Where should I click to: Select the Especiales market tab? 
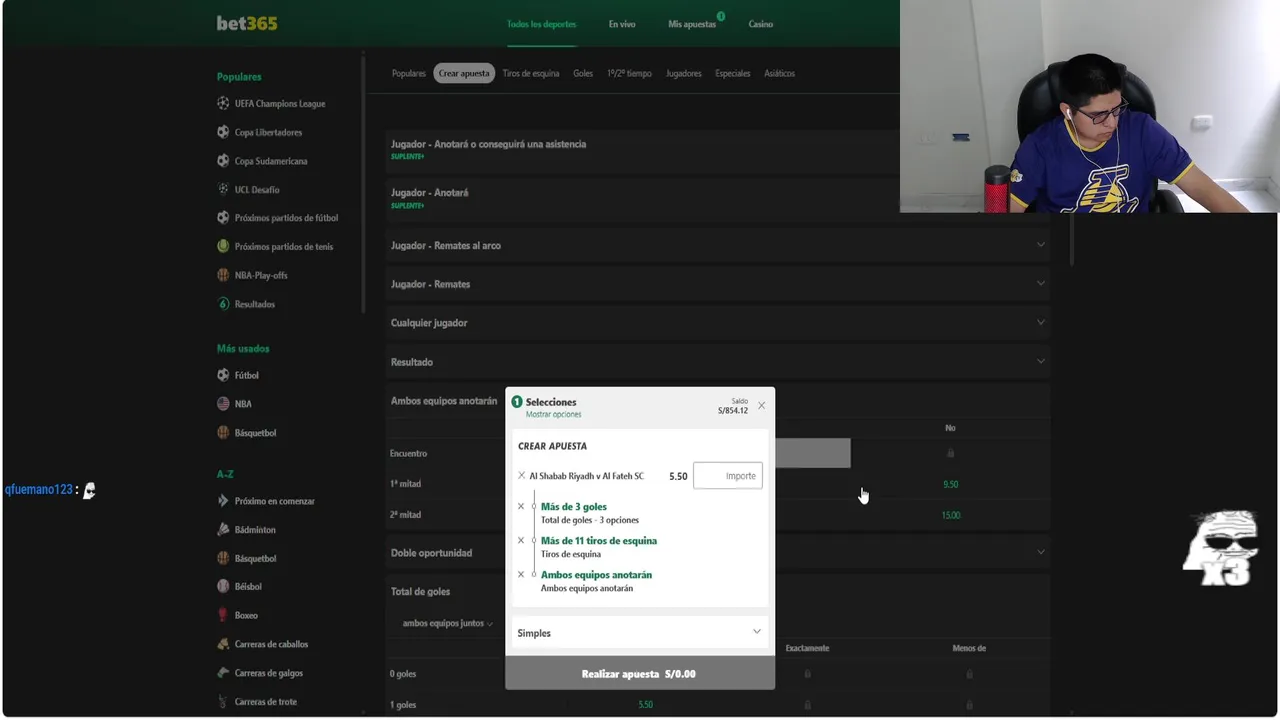(733, 73)
